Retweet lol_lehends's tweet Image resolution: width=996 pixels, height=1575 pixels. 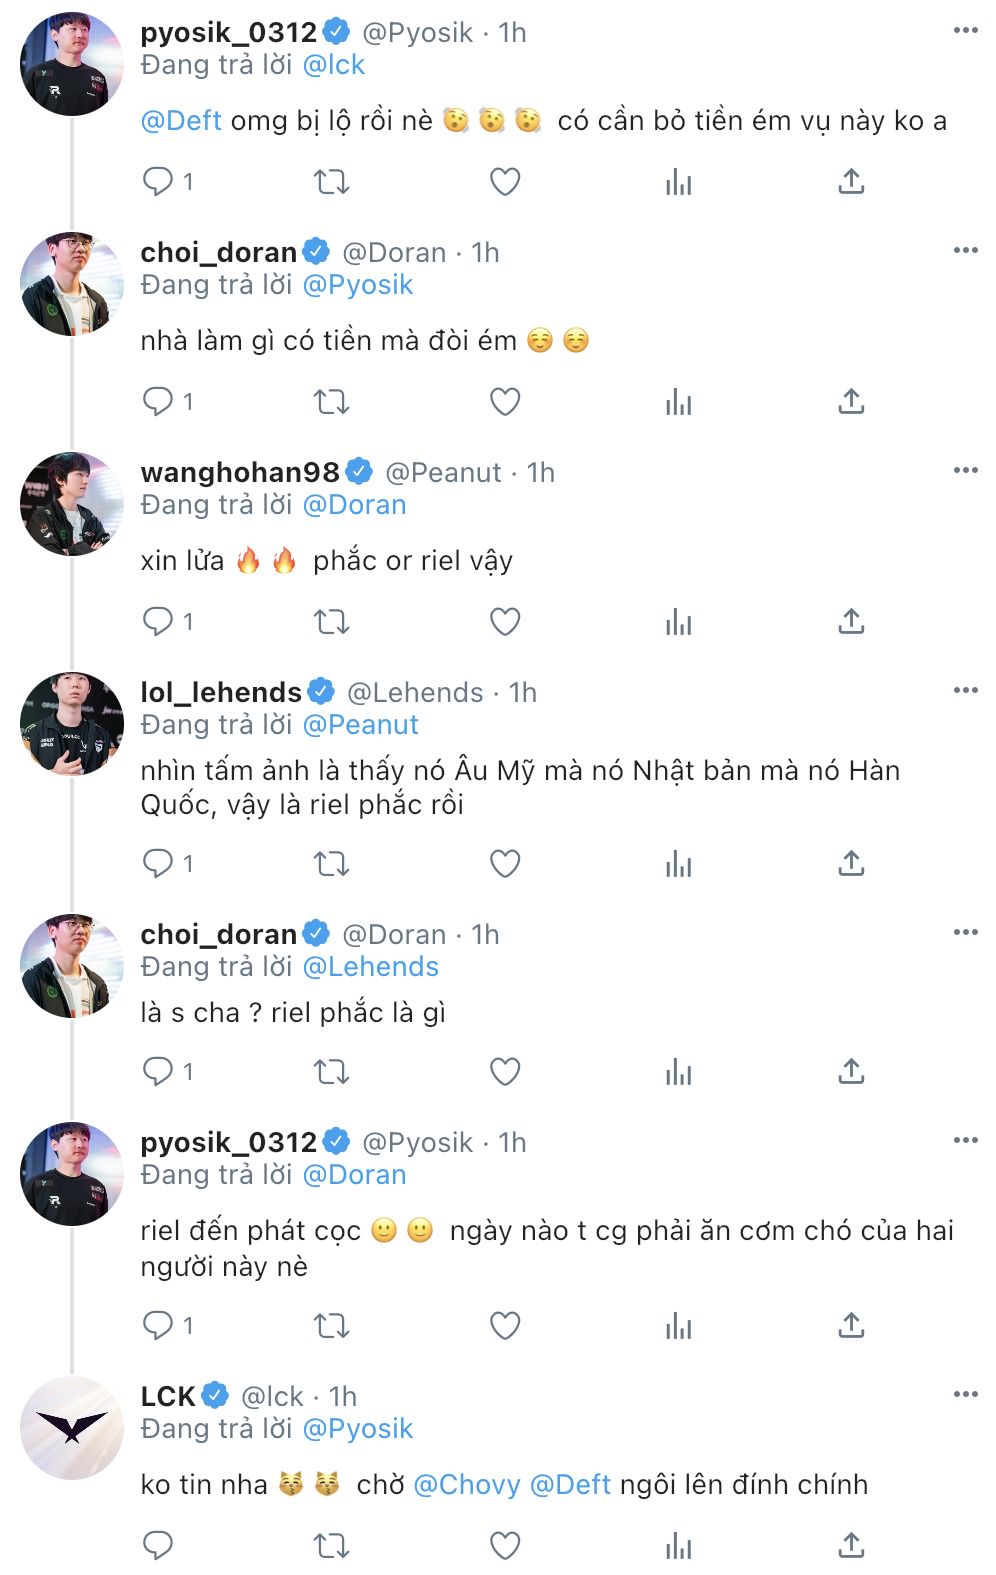point(331,863)
